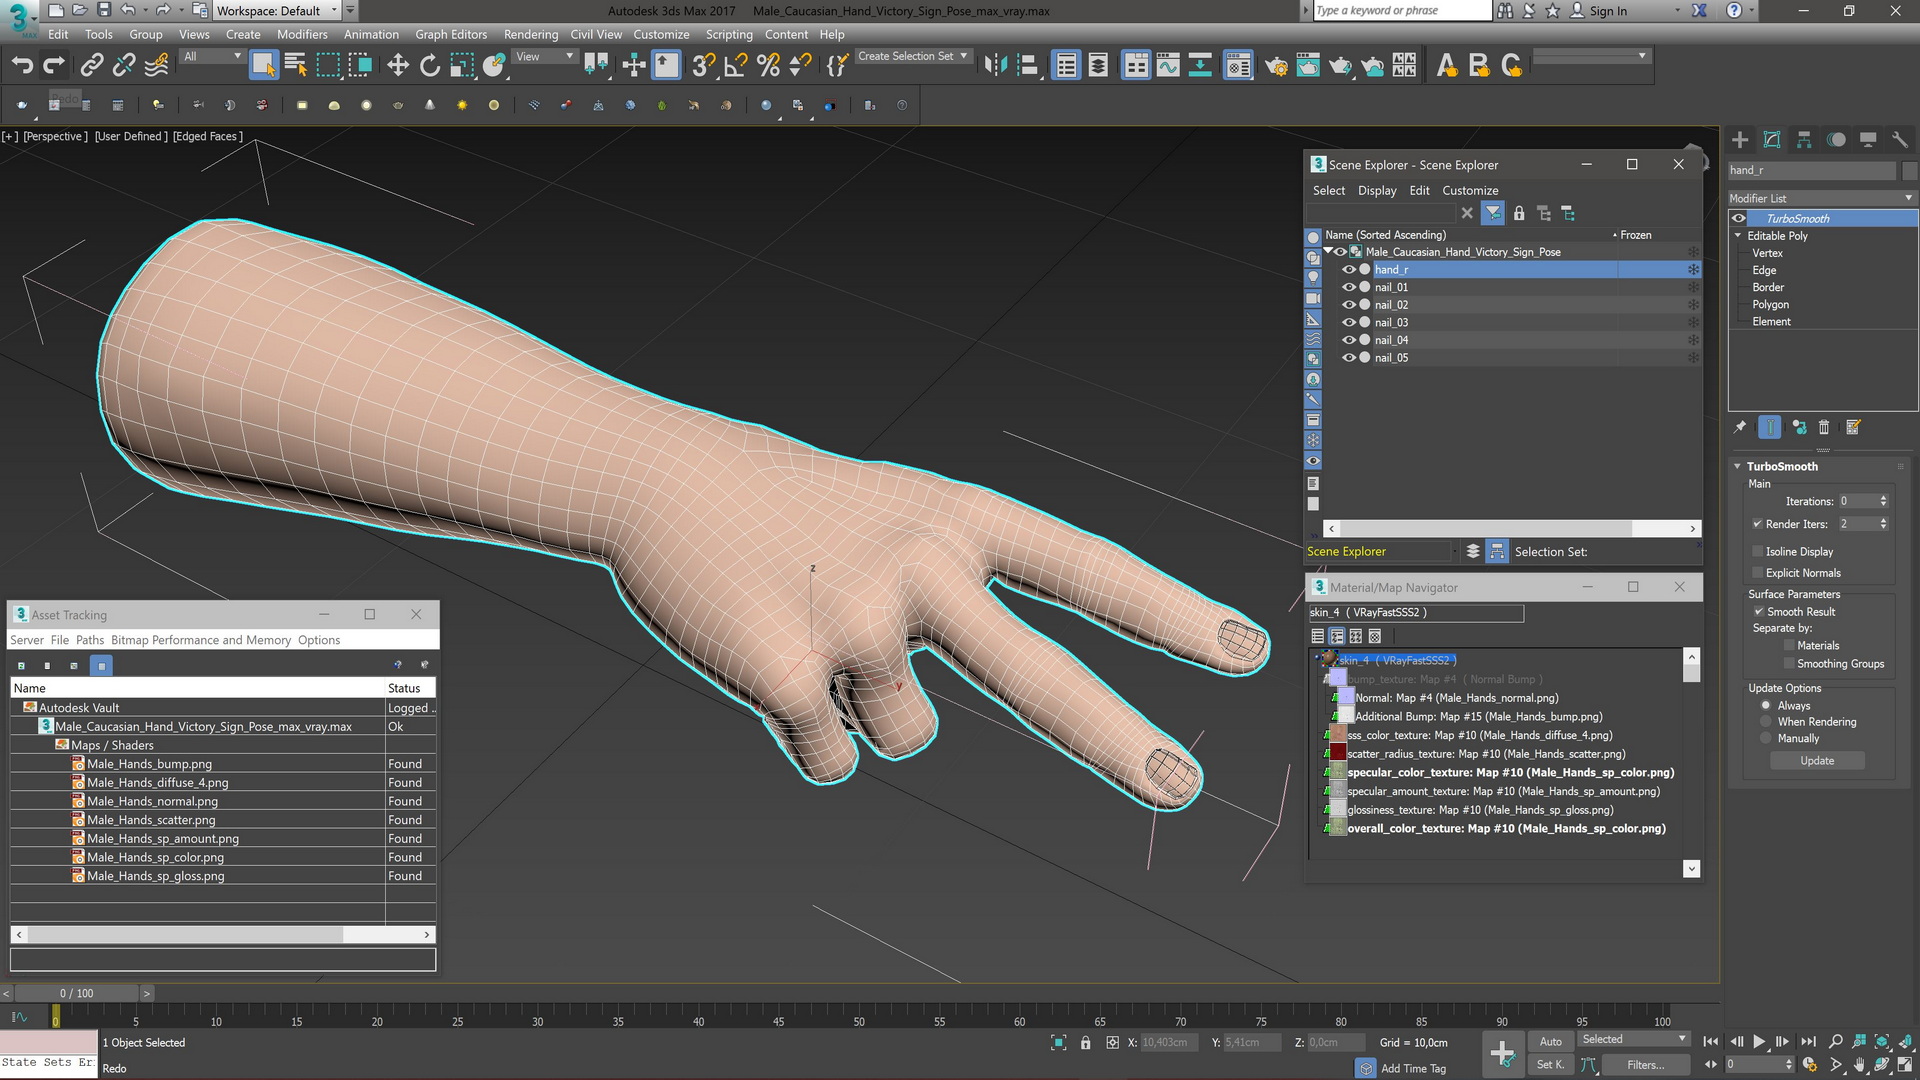Open the Hierarchy command panel tab
Viewport: 1920px width, 1080px height.
1804,140
